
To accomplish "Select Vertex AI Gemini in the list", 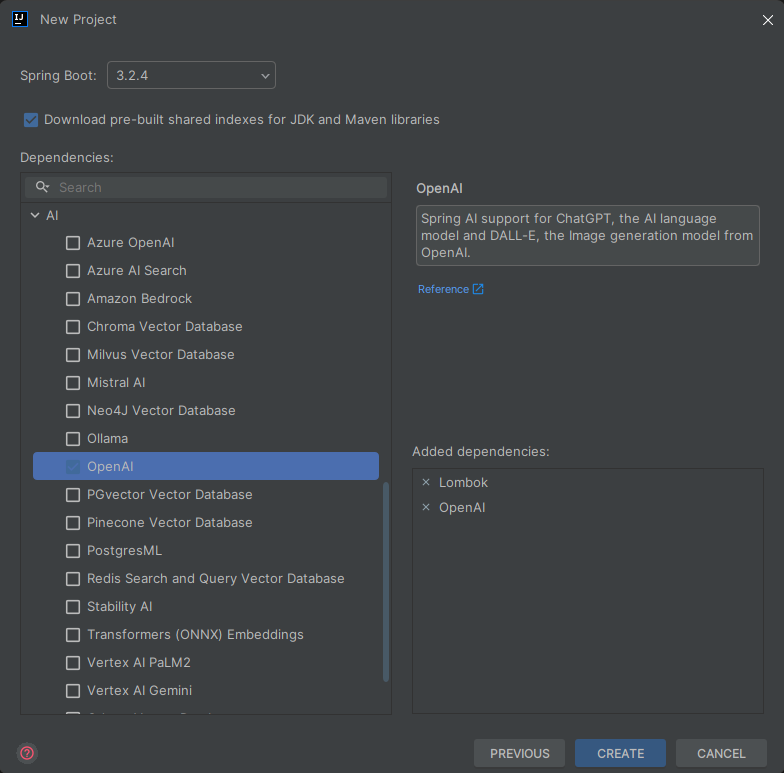I will [x=139, y=690].
